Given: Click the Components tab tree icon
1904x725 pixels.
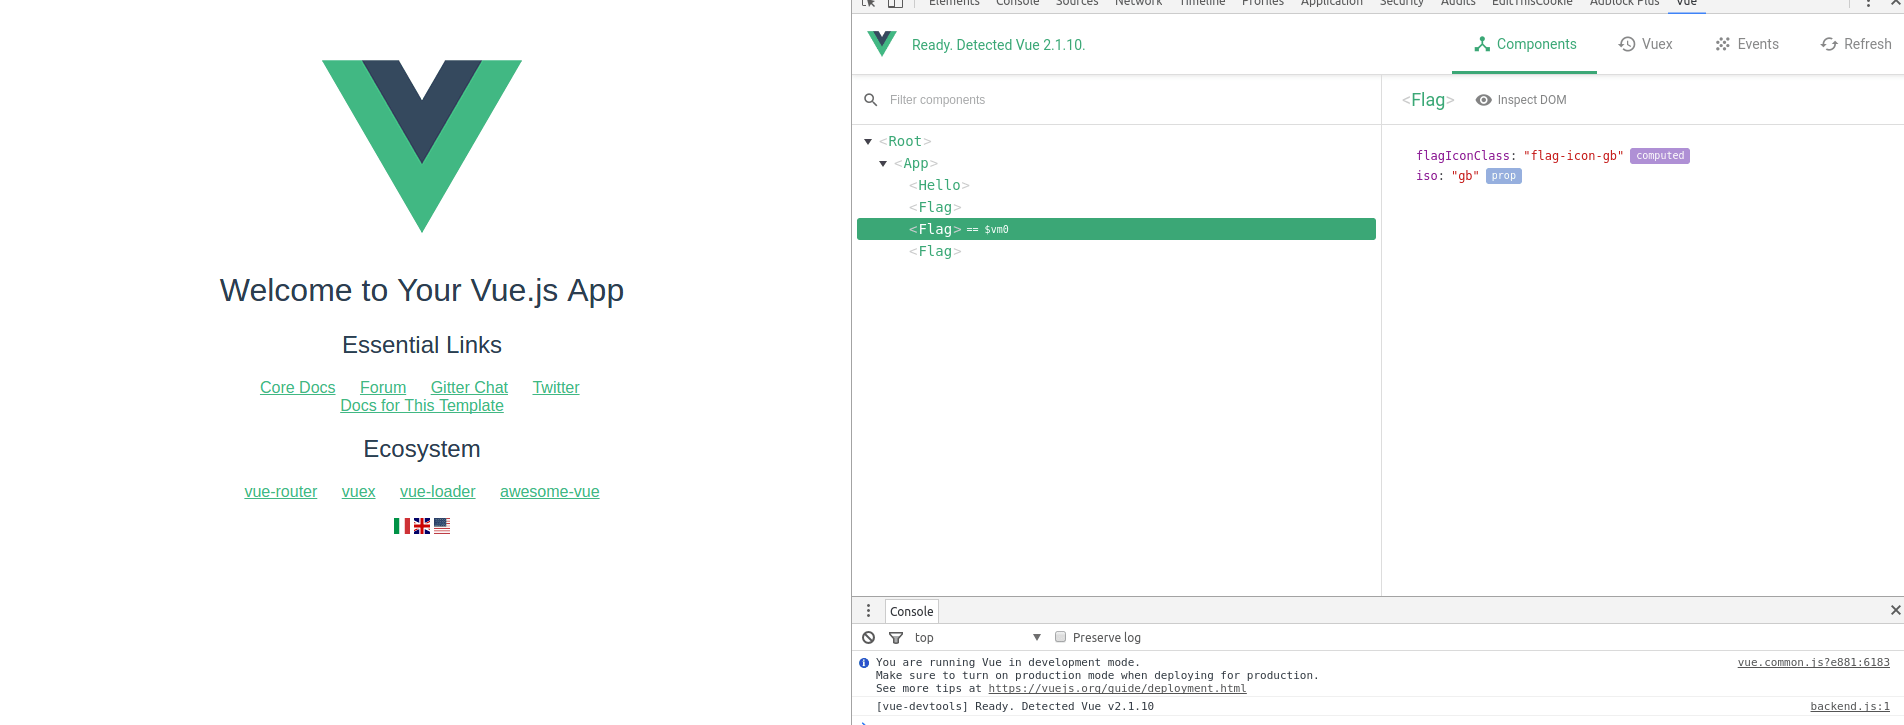Looking at the screenshot, I should (x=1482, y=44).
